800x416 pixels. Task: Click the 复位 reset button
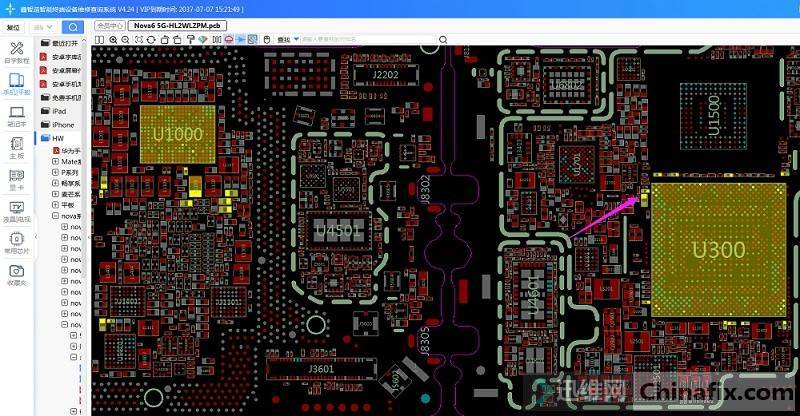pyautogui.click(x=13, y=27)
